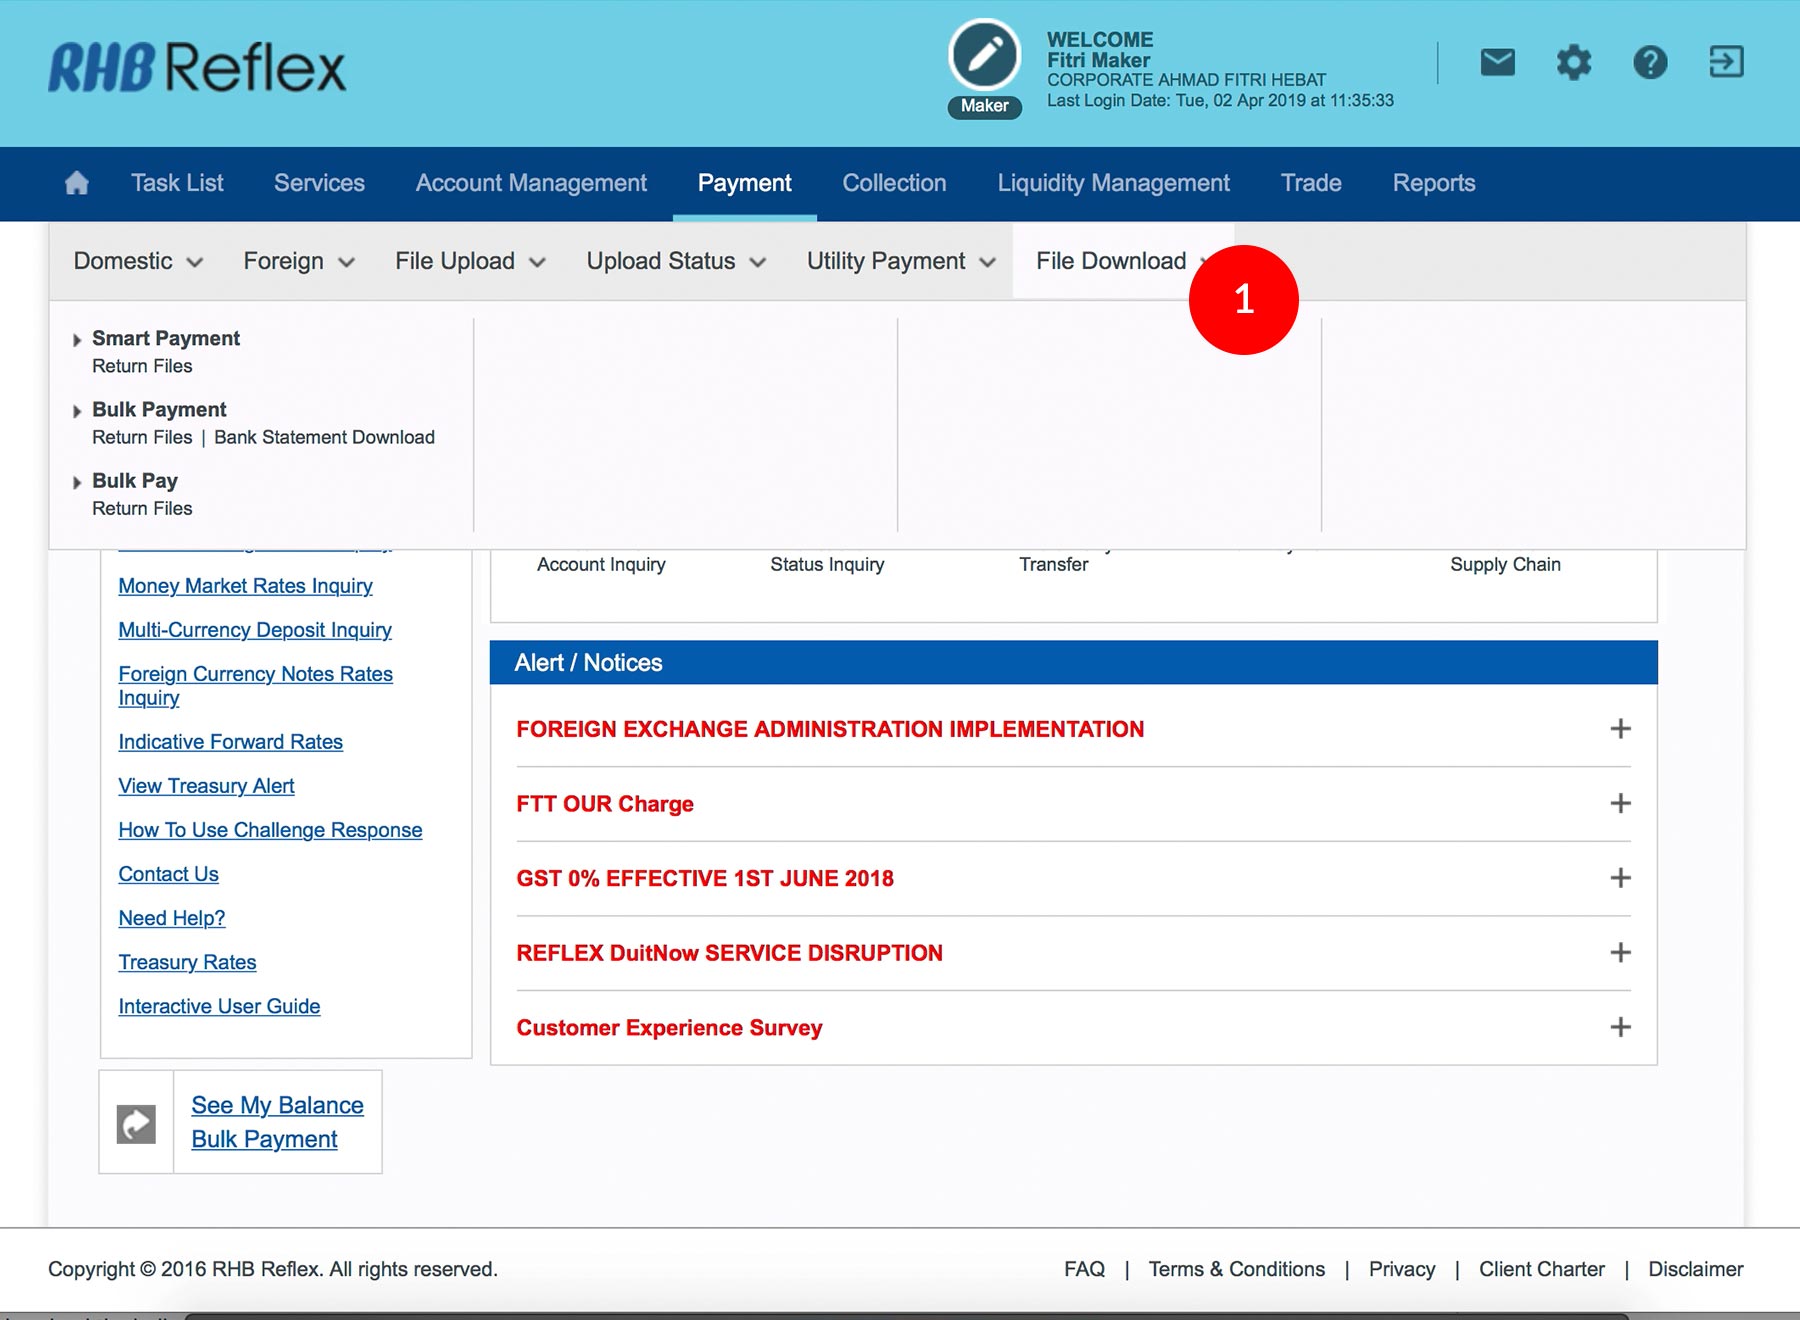Expand FOREIGN EXCHANGE ADMINISTRATION IMPLEMENTATION notice
The image size is (1800, 1320).
[1620, 729]
